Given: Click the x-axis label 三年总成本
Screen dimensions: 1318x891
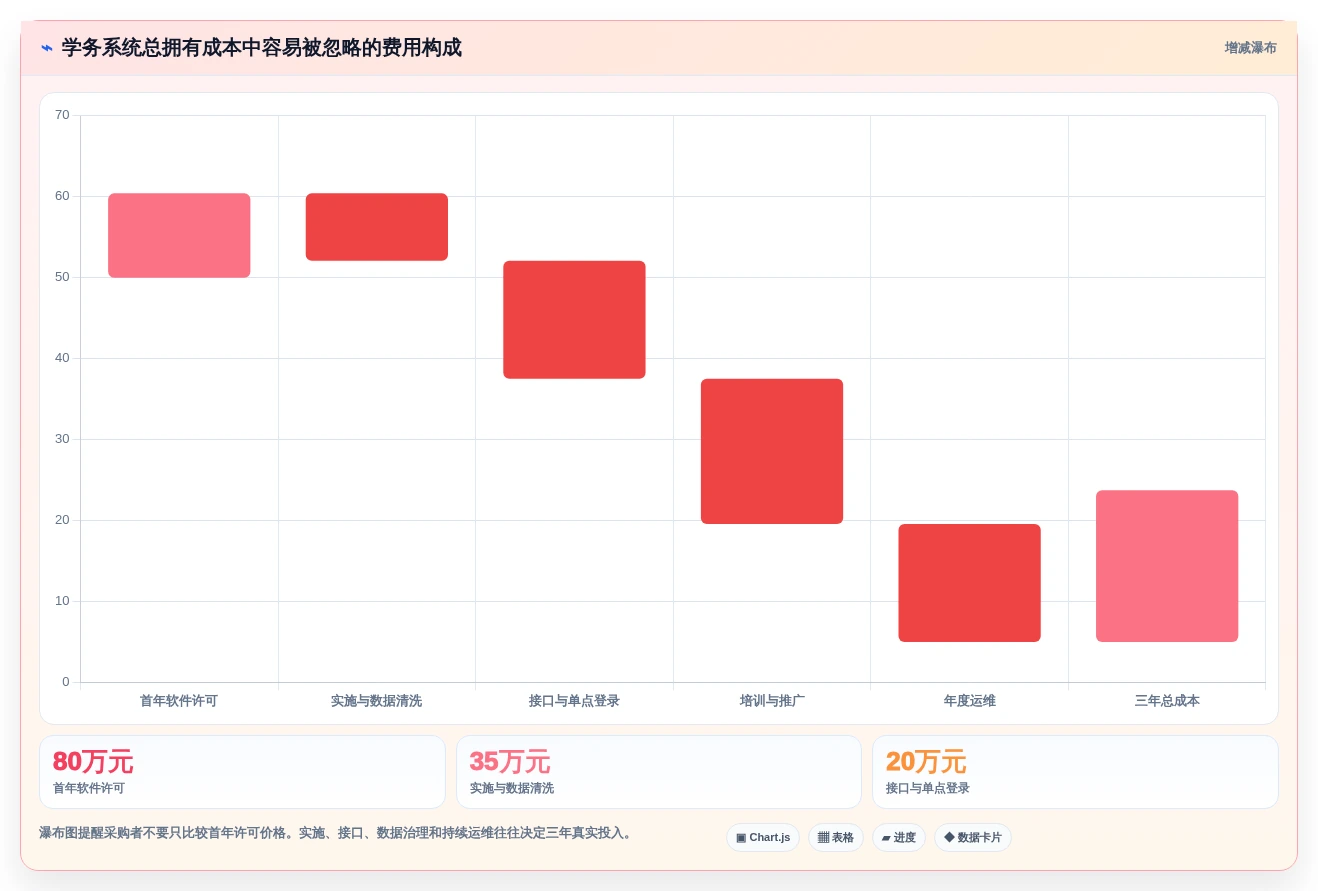Looking at the screenshot, I should click(1167, 701).
